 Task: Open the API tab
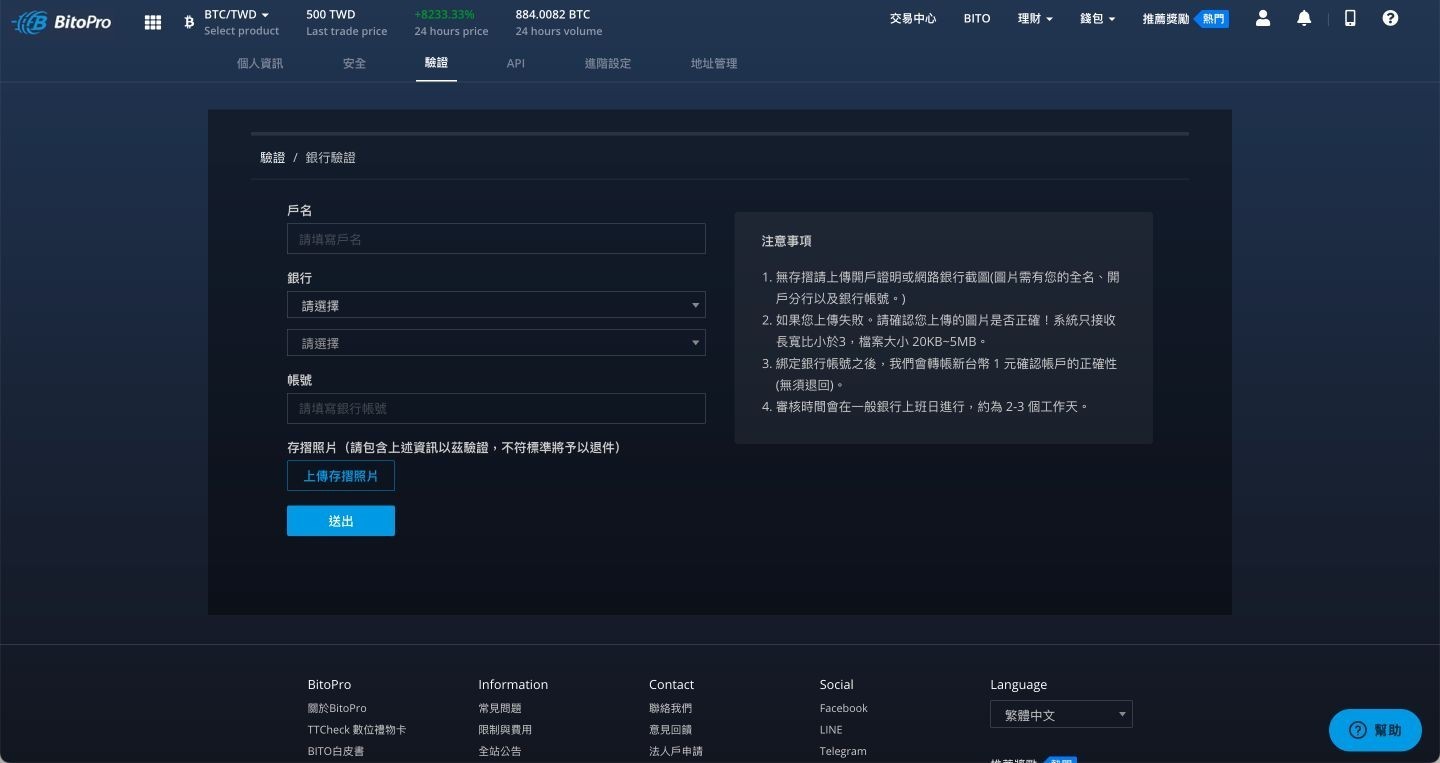pos(515,63)
